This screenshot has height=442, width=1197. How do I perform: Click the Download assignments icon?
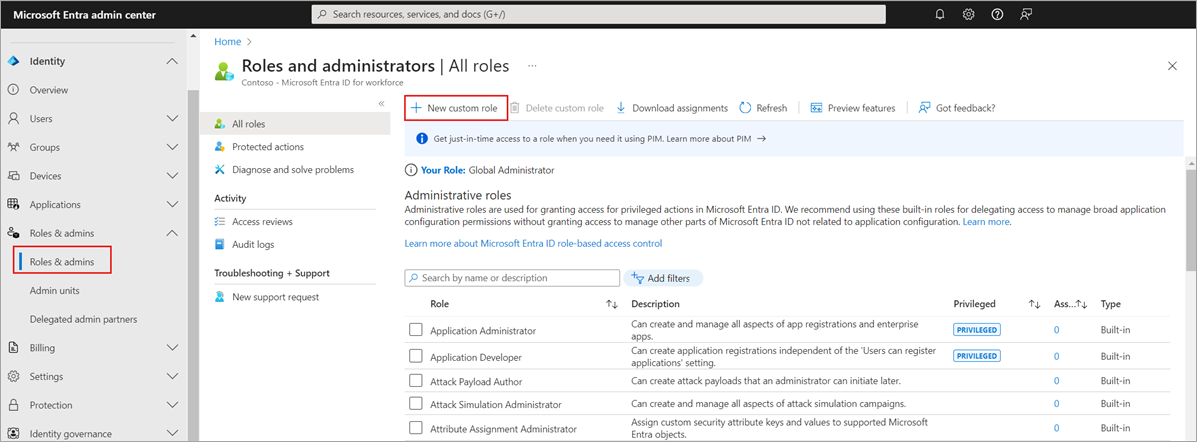click(621, 108)
